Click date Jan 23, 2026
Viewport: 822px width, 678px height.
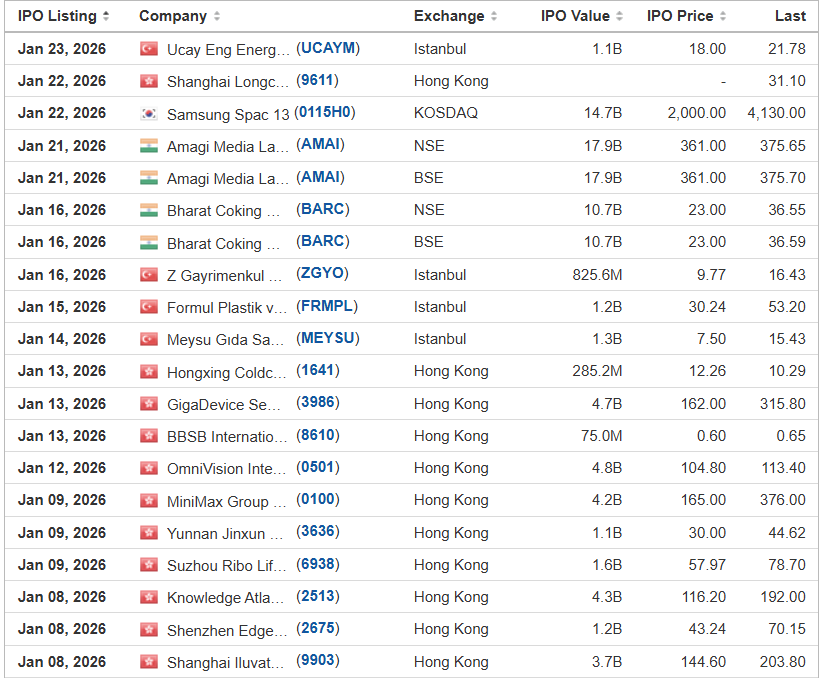pos(62,49)
